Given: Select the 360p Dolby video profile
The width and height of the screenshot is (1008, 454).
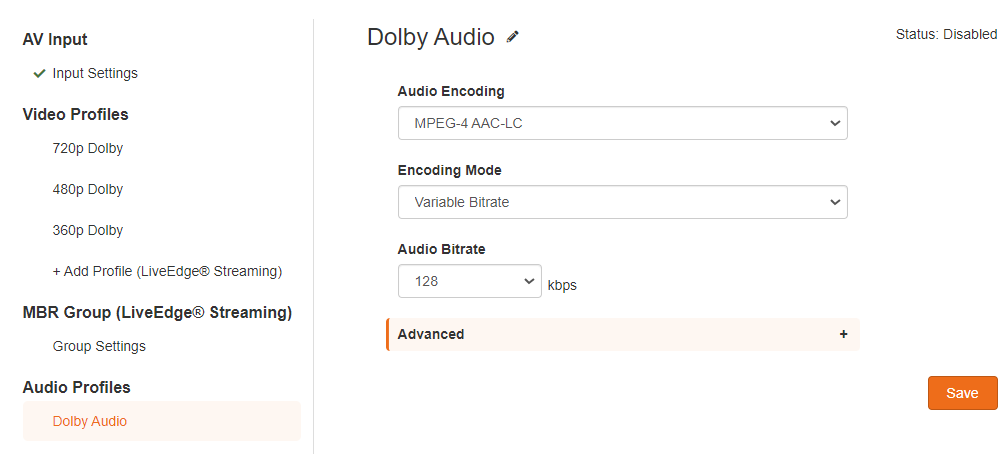Looking at the screenshot, I should 87,230.
